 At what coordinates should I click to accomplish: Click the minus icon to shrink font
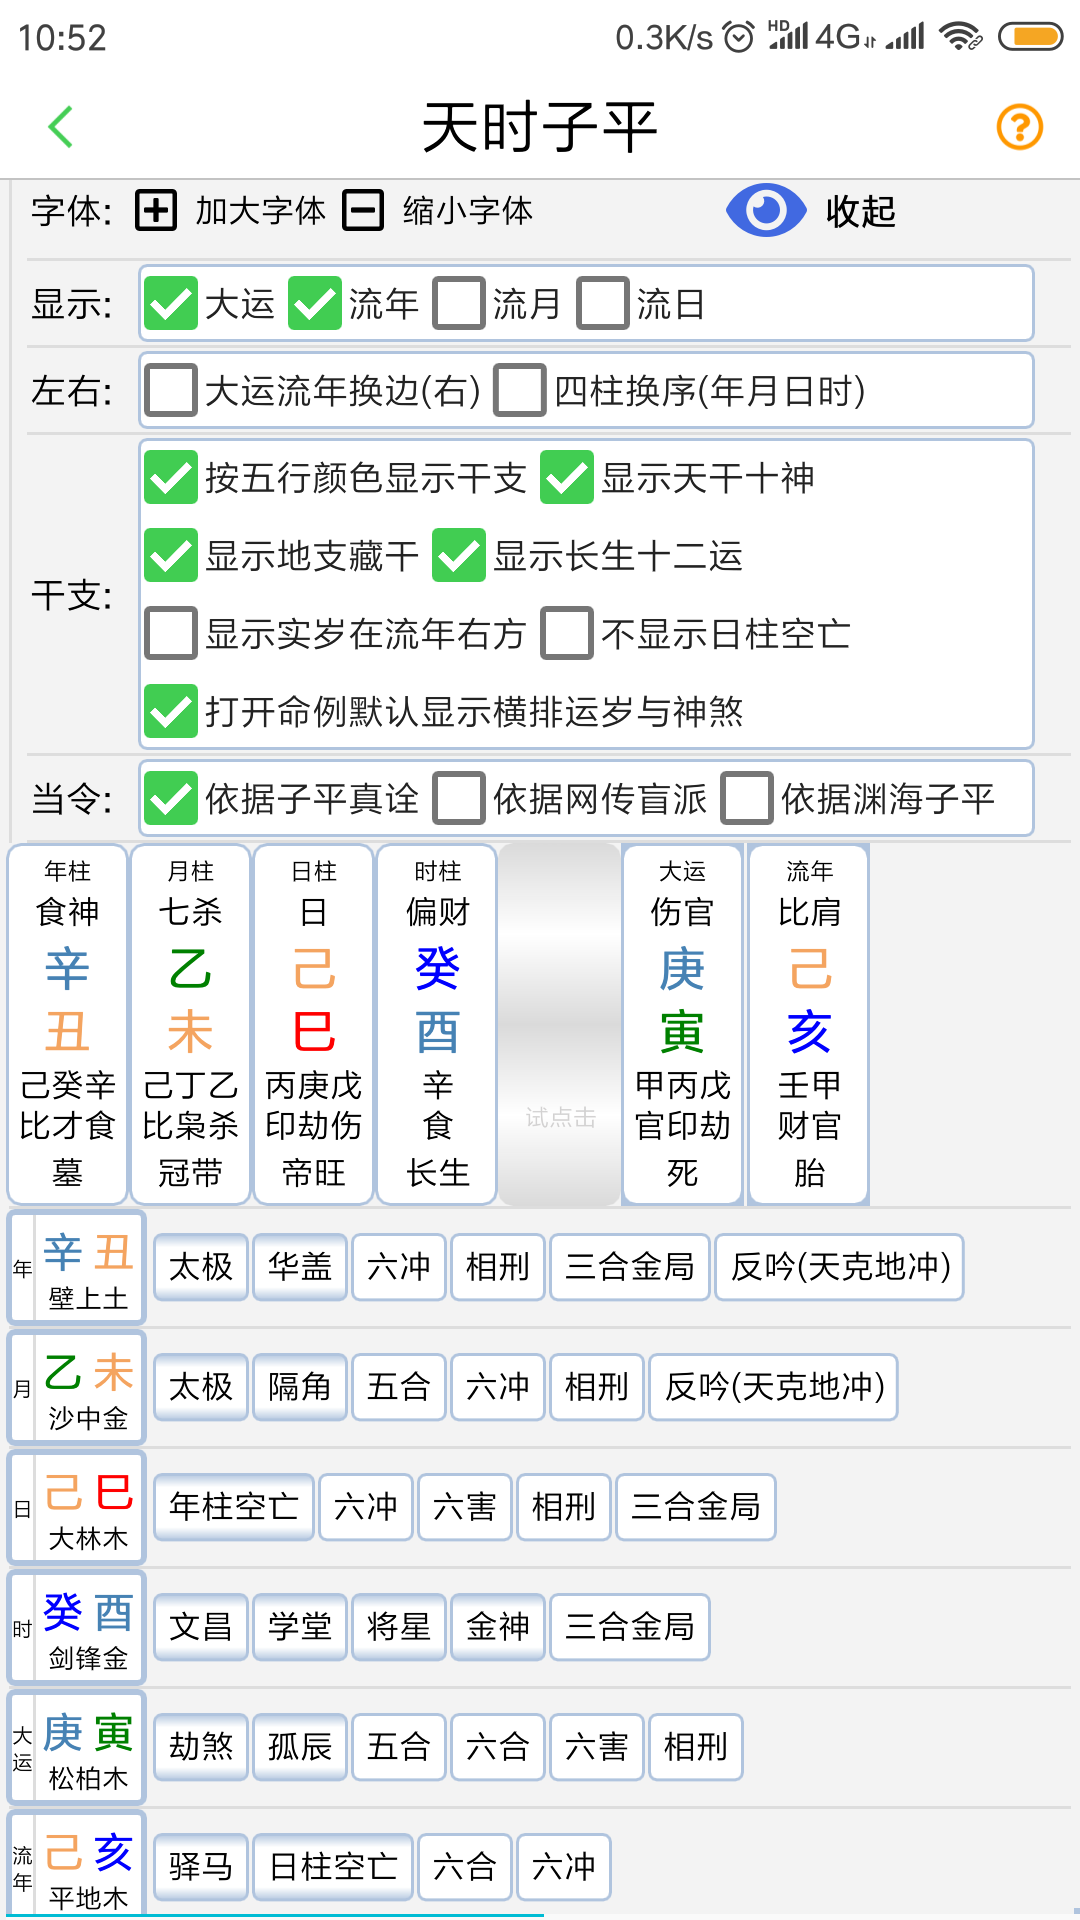(x=363, y=211)
